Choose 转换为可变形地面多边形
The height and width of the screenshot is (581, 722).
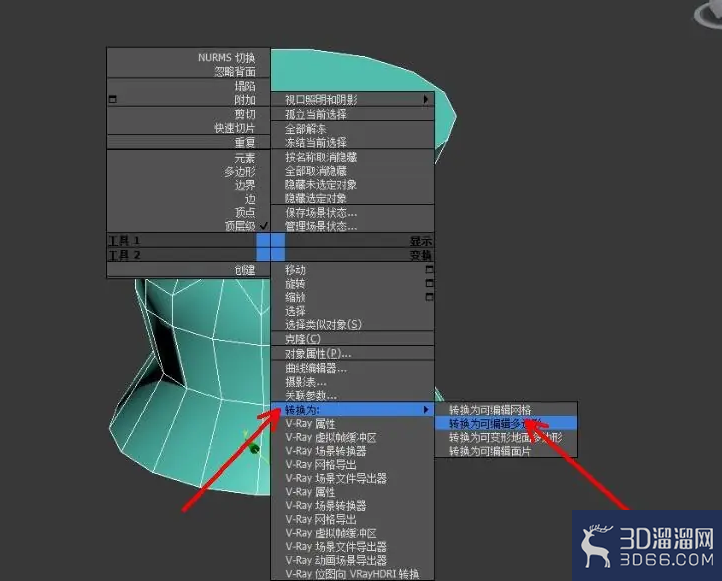tap(506, 437)
